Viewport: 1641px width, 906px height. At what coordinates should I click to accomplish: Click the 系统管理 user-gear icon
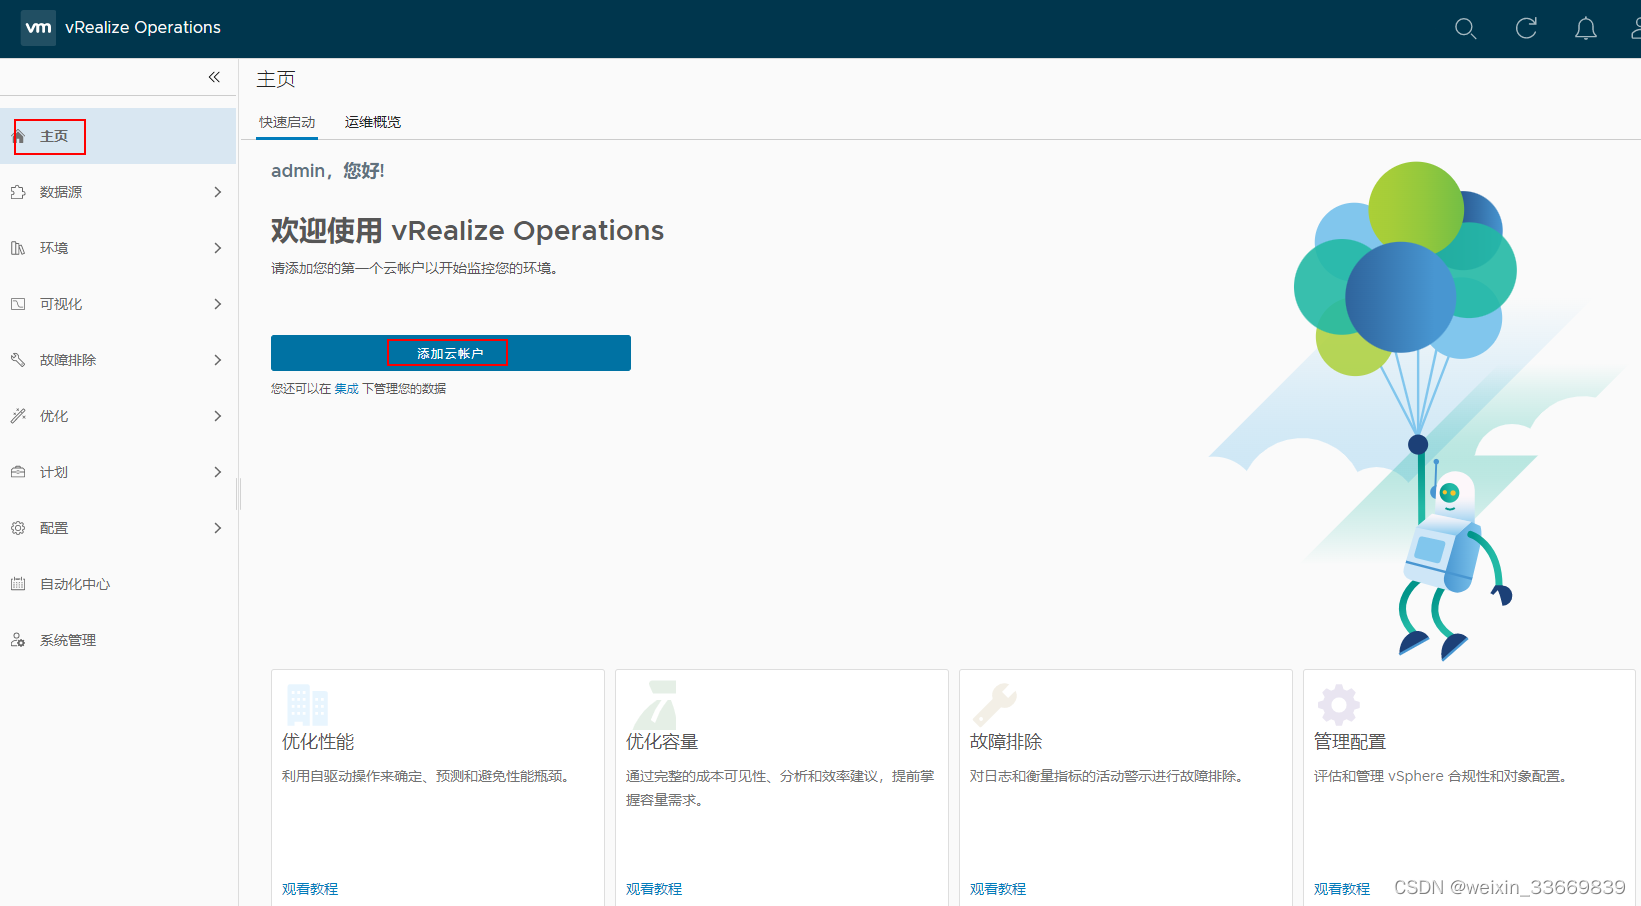(x=18, y=640)
